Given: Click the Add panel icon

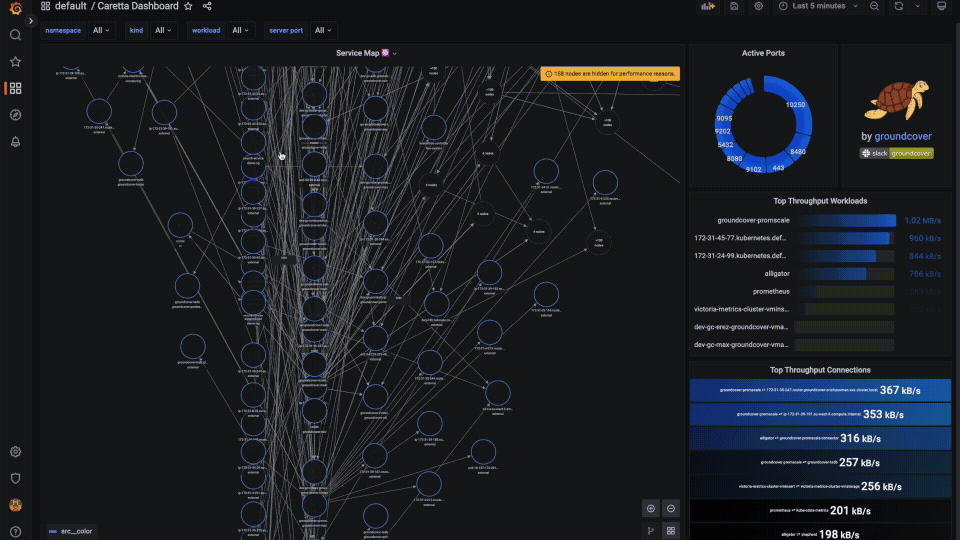Looking at the screenshot, I should (708, 7).
